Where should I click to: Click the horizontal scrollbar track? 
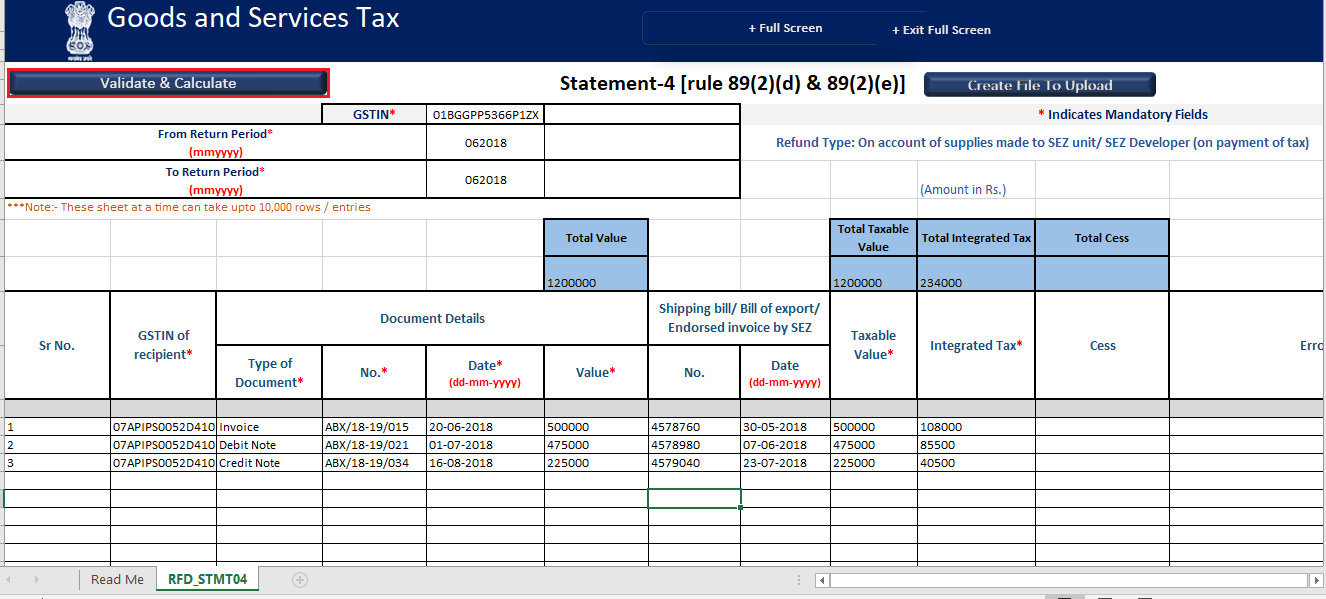1070,579
